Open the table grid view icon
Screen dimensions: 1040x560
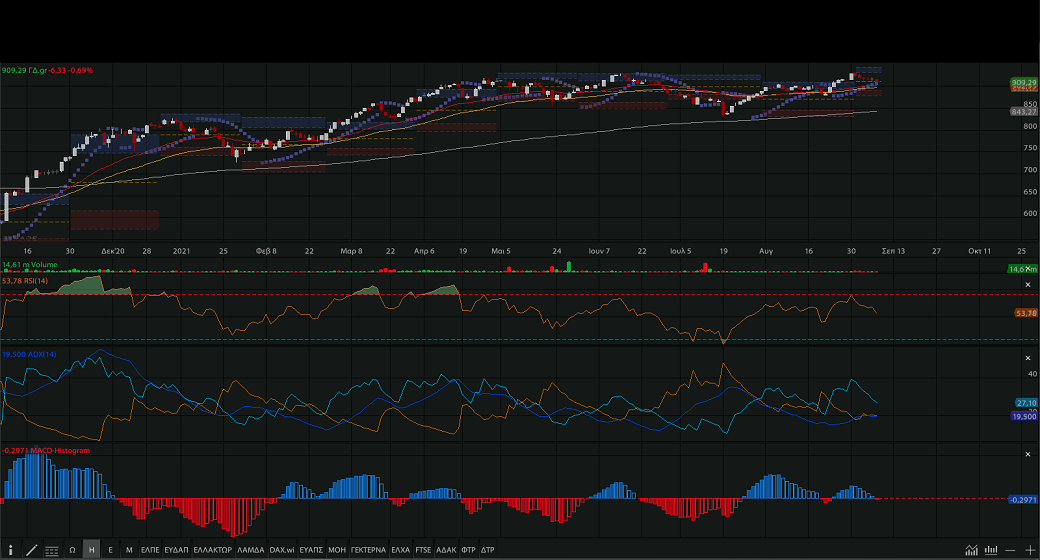pyautogui.click(x=51, y=550)
